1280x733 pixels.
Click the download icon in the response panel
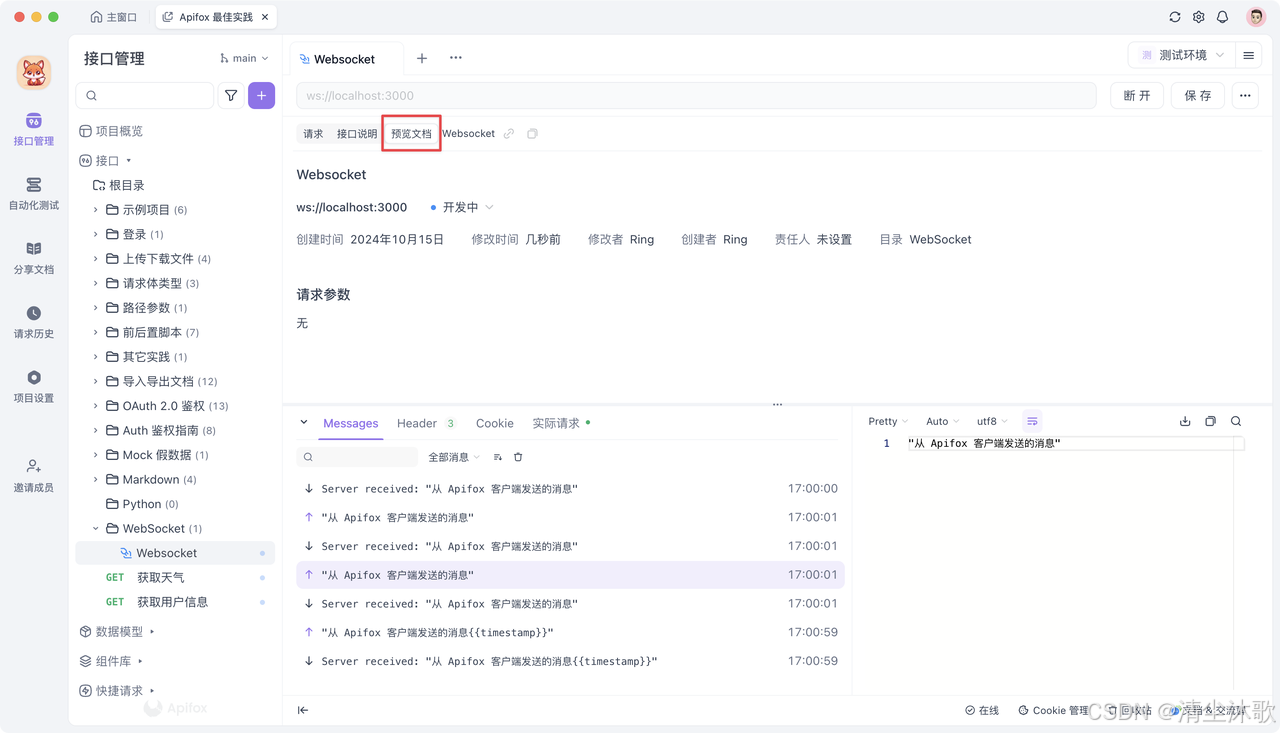click(x=1185, y=421)
